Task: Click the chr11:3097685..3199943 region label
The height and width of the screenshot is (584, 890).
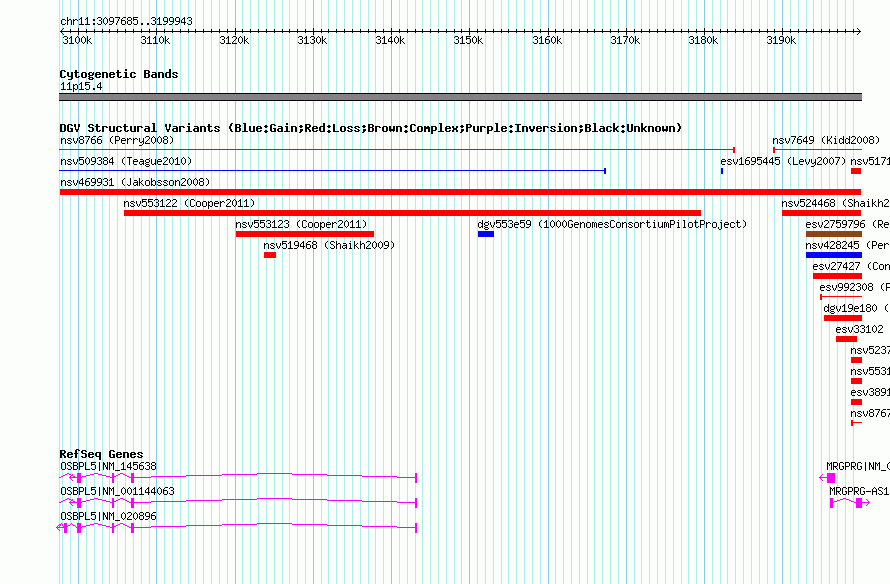Action: (126, 21)
